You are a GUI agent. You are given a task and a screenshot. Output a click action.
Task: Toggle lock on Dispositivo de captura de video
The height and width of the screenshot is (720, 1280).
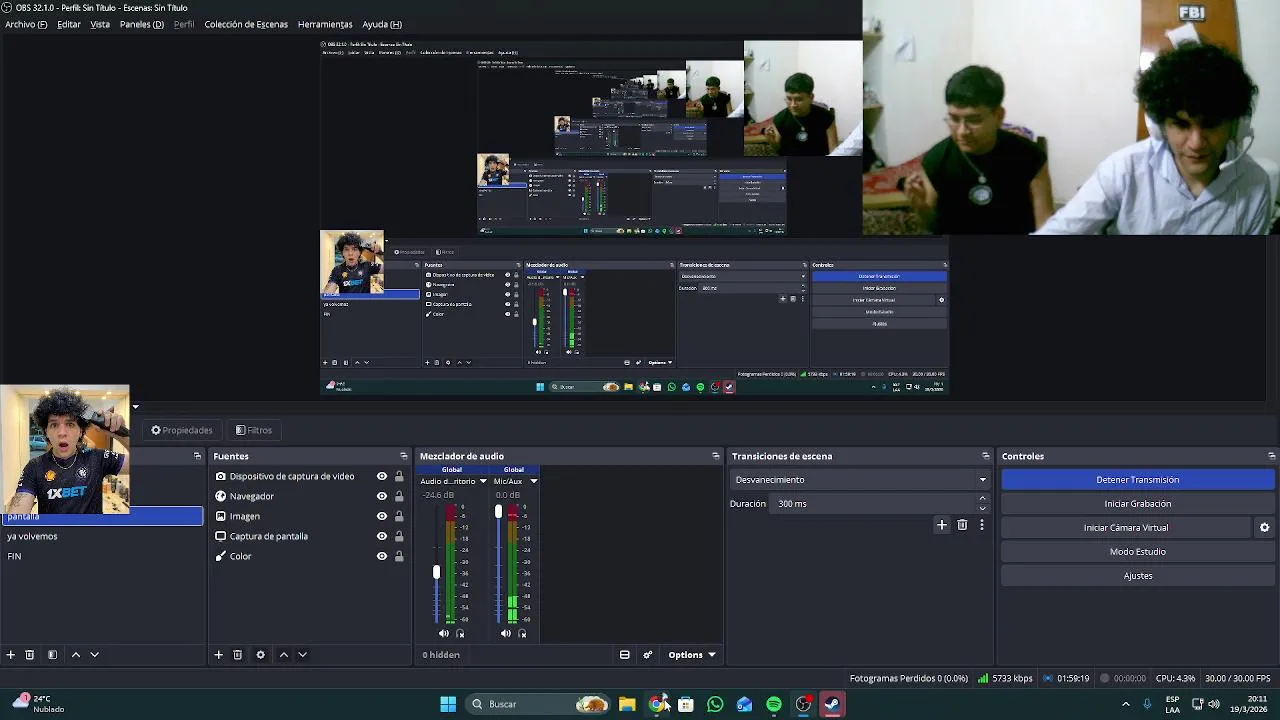pos(399,476)
